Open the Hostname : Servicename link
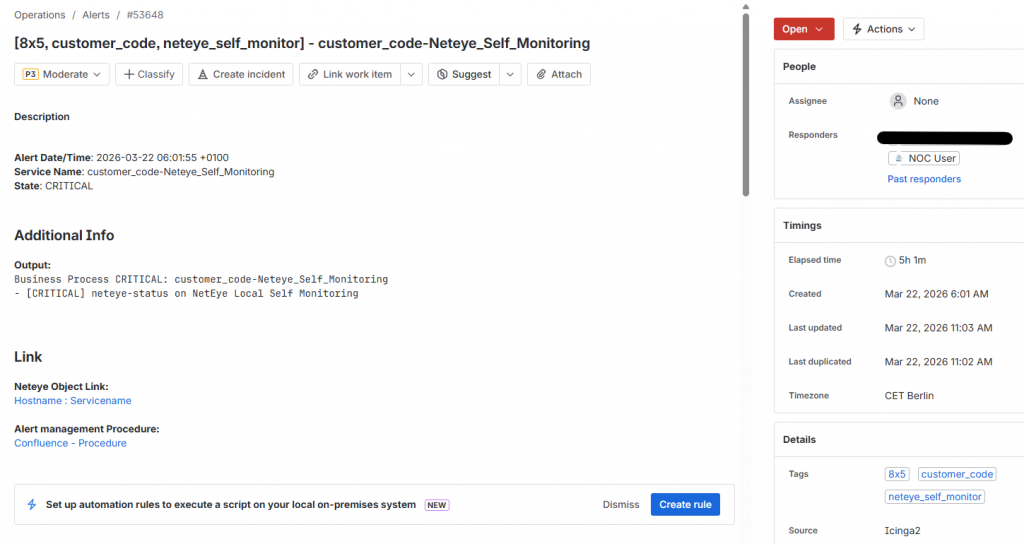The height and width of the screenshot is (544, 1024). (73, 401)
